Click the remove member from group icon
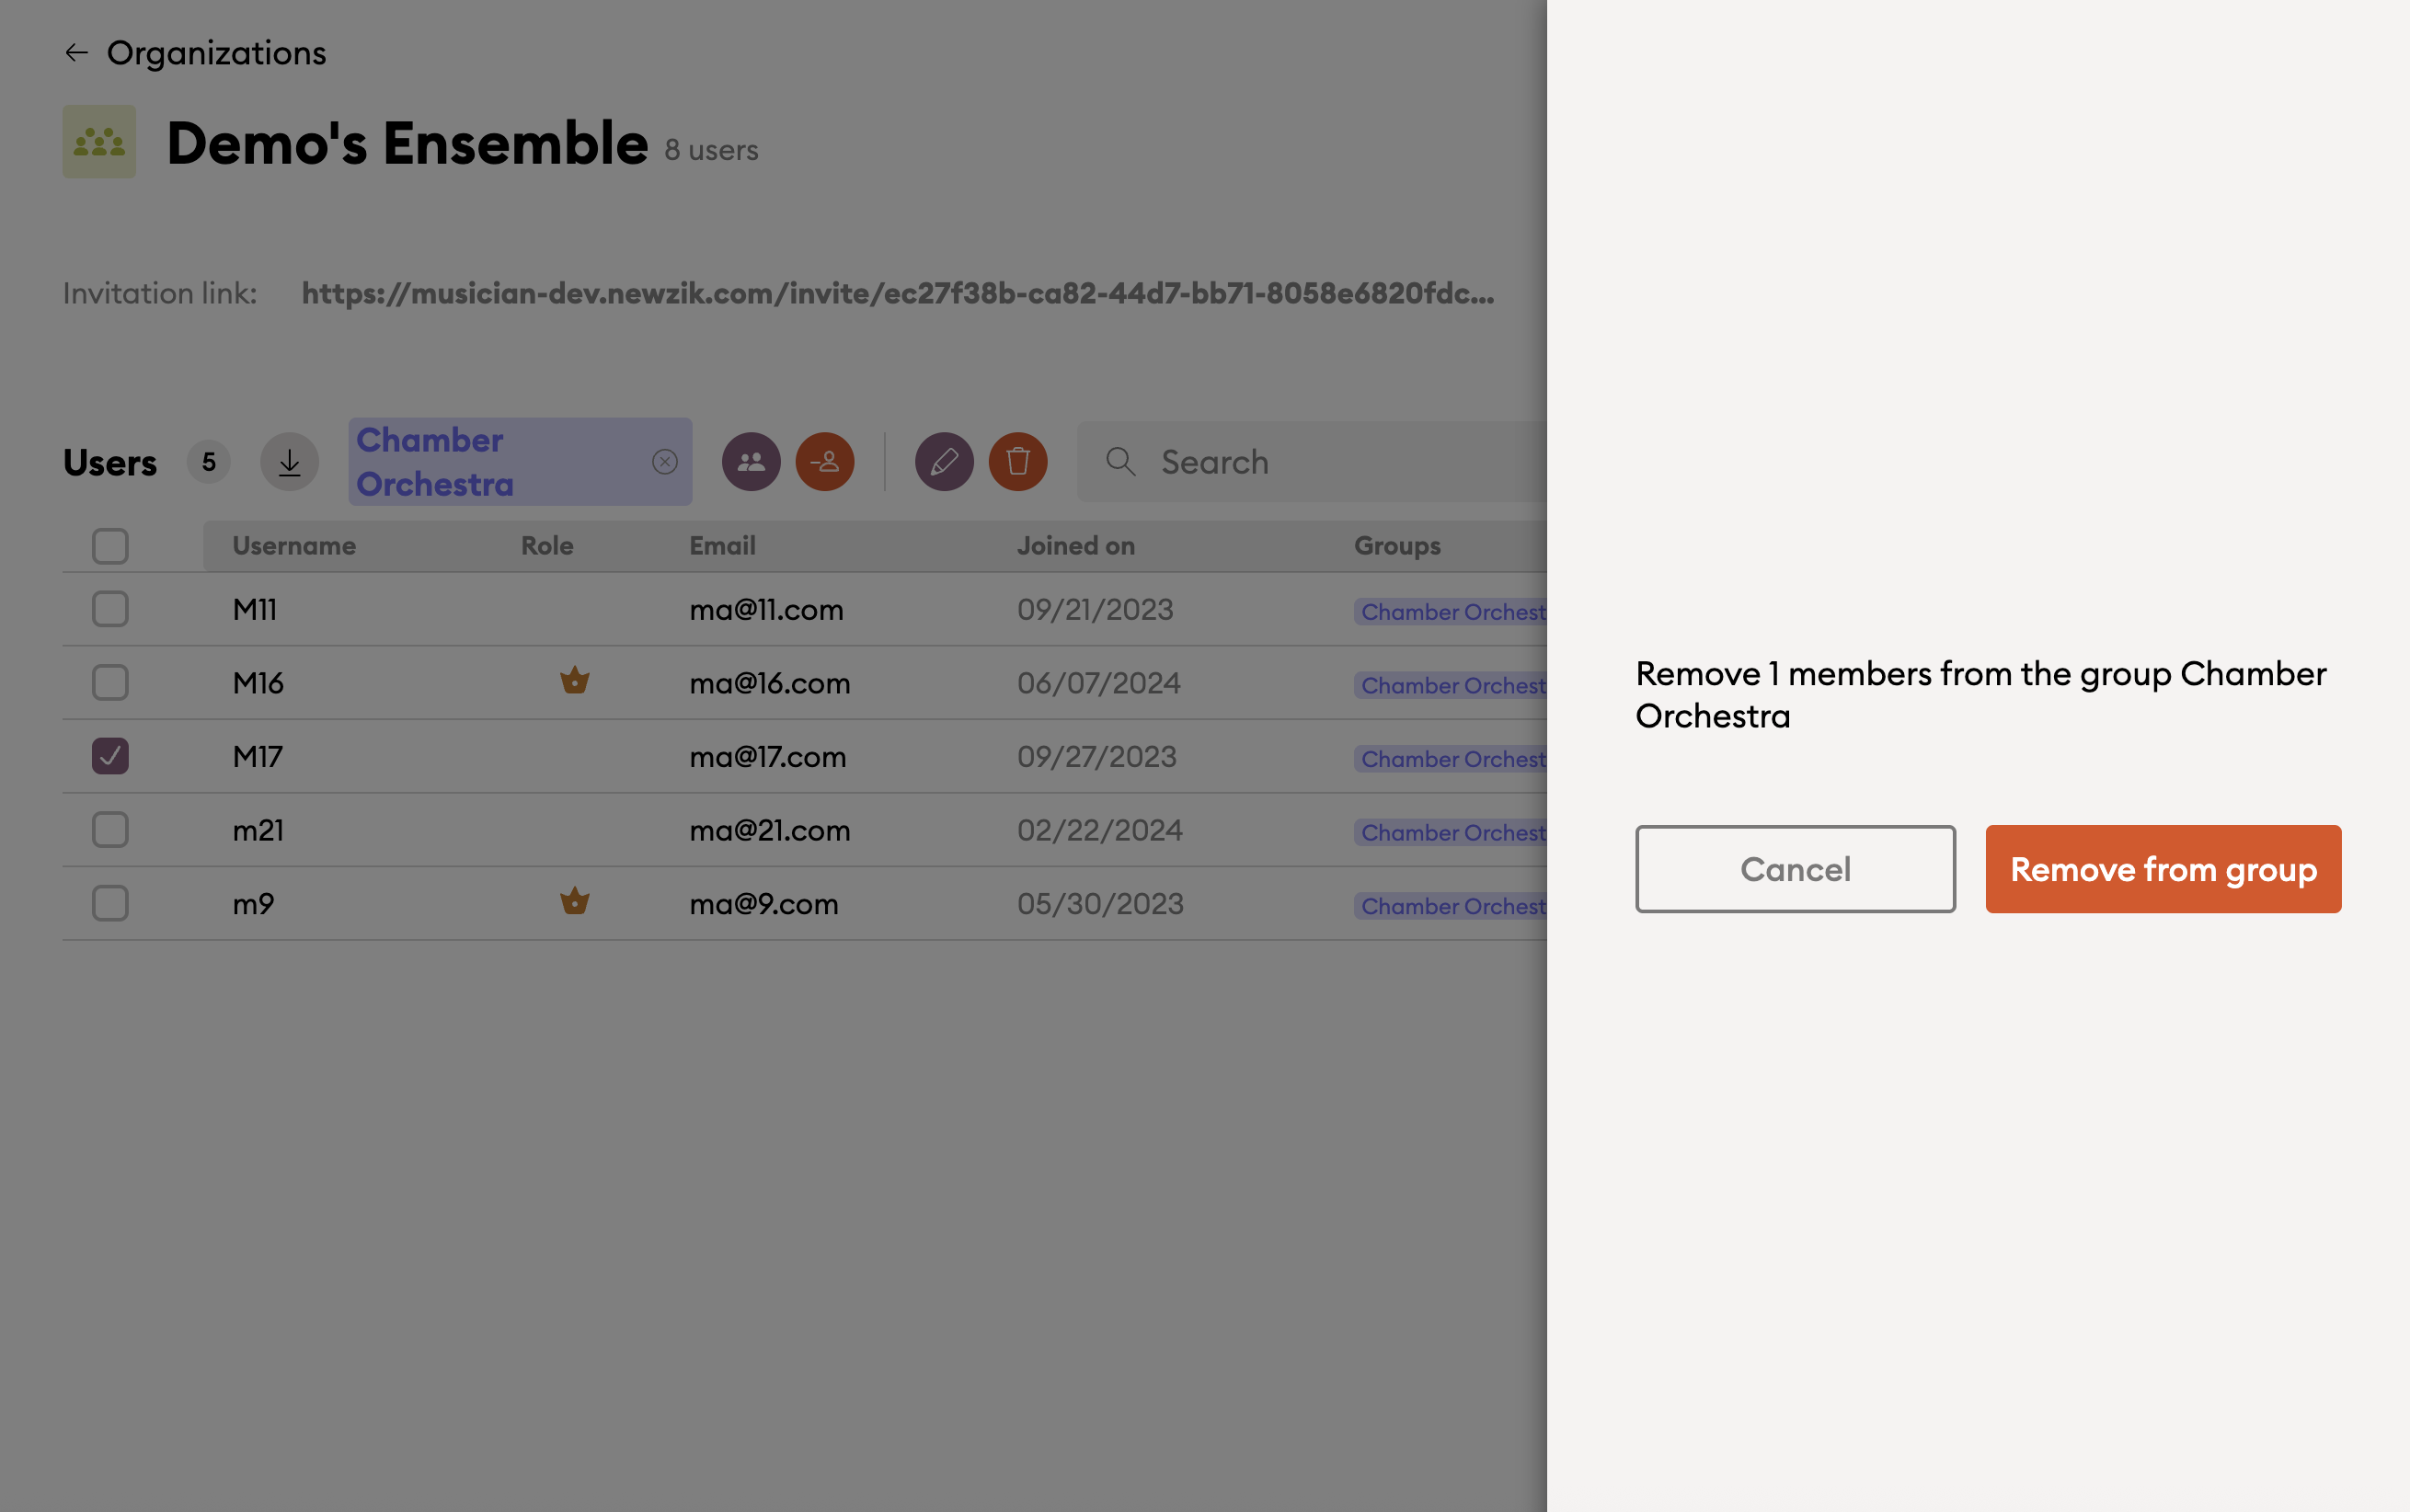This screenshot has height=1512, width=2410. click(x=825, y=462)
